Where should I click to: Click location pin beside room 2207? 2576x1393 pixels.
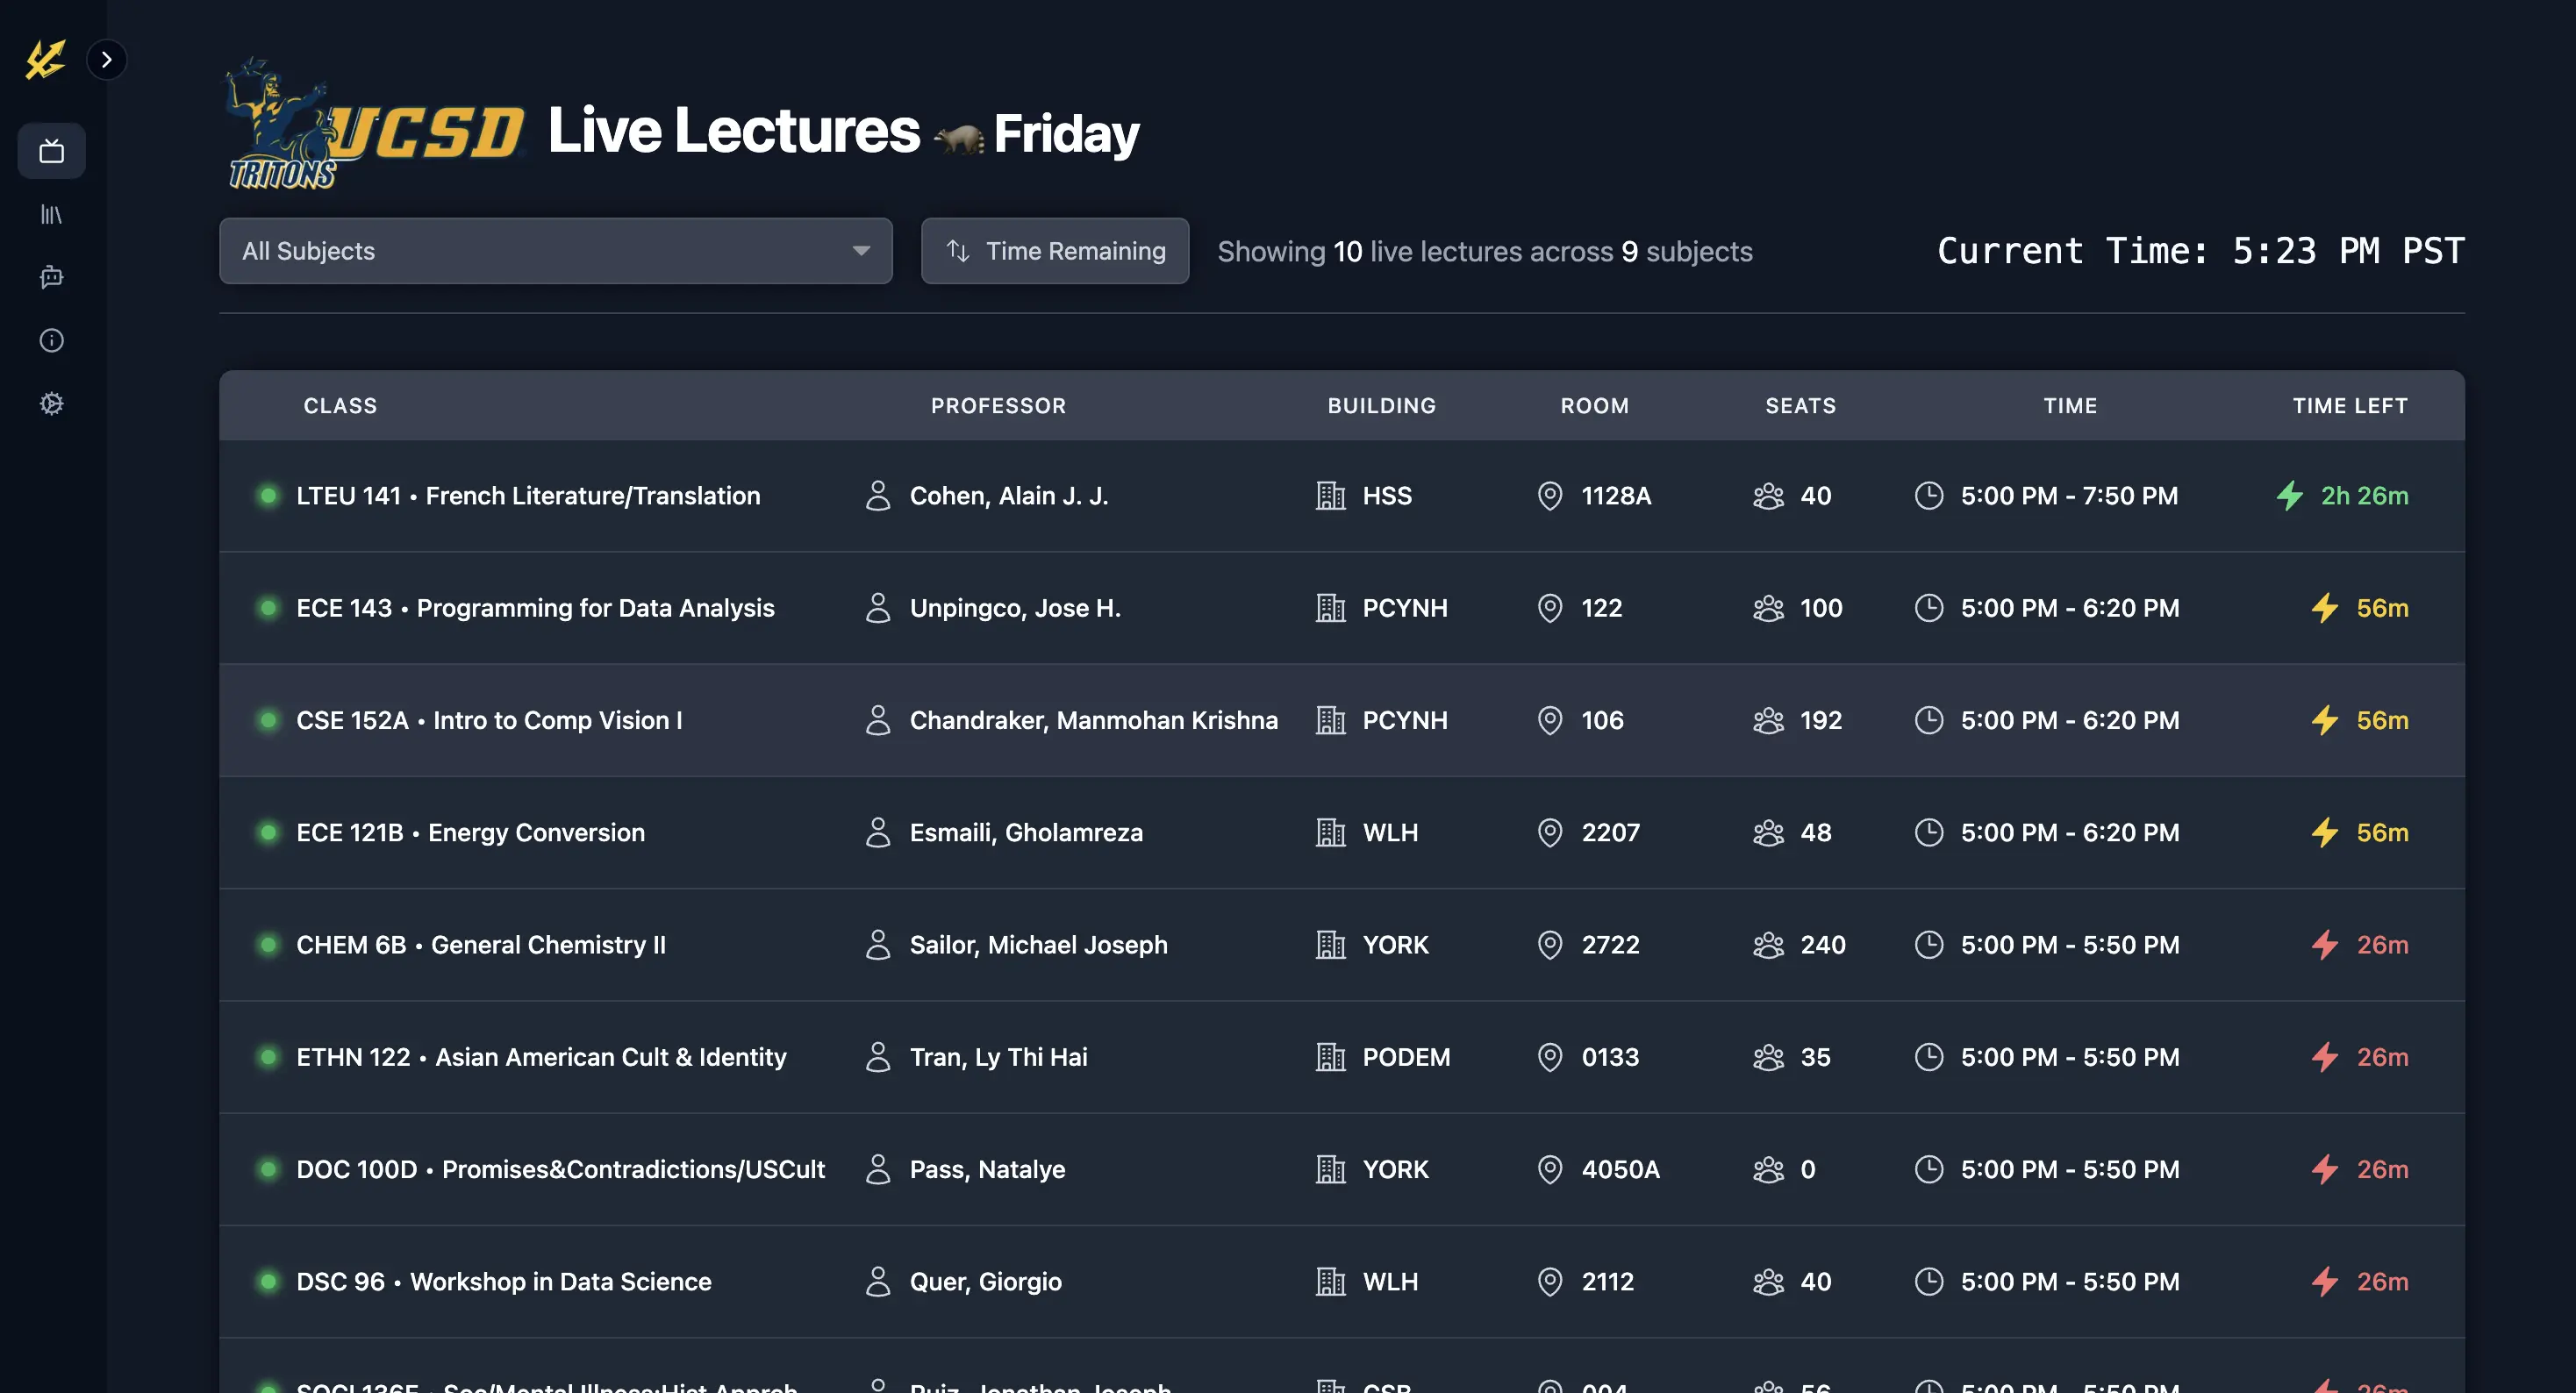(1549, 833)
